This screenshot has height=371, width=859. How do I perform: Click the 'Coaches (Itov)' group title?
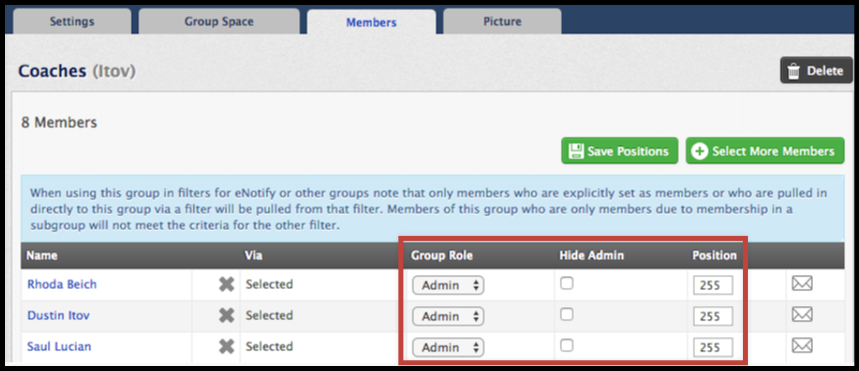click(77, 71)
